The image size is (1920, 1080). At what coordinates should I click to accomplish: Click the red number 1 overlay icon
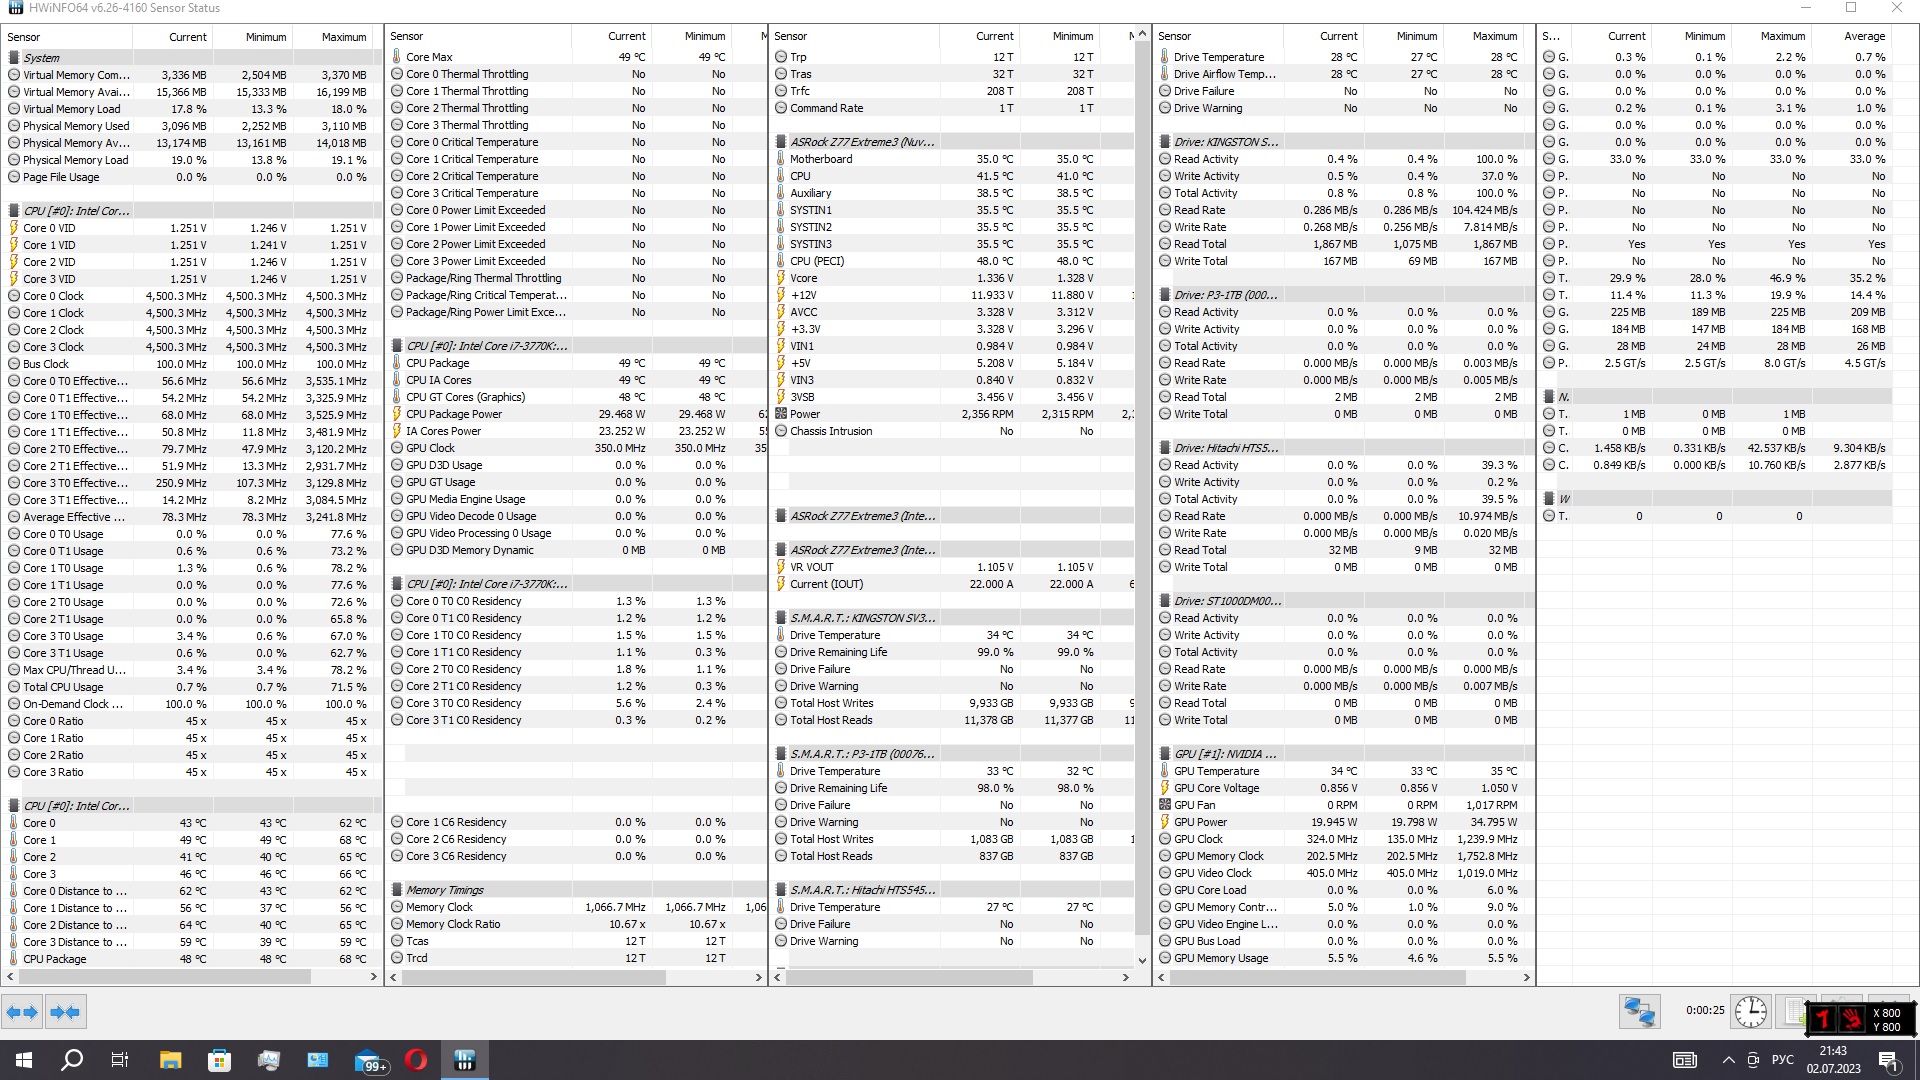click(x=1823, y=1019)
